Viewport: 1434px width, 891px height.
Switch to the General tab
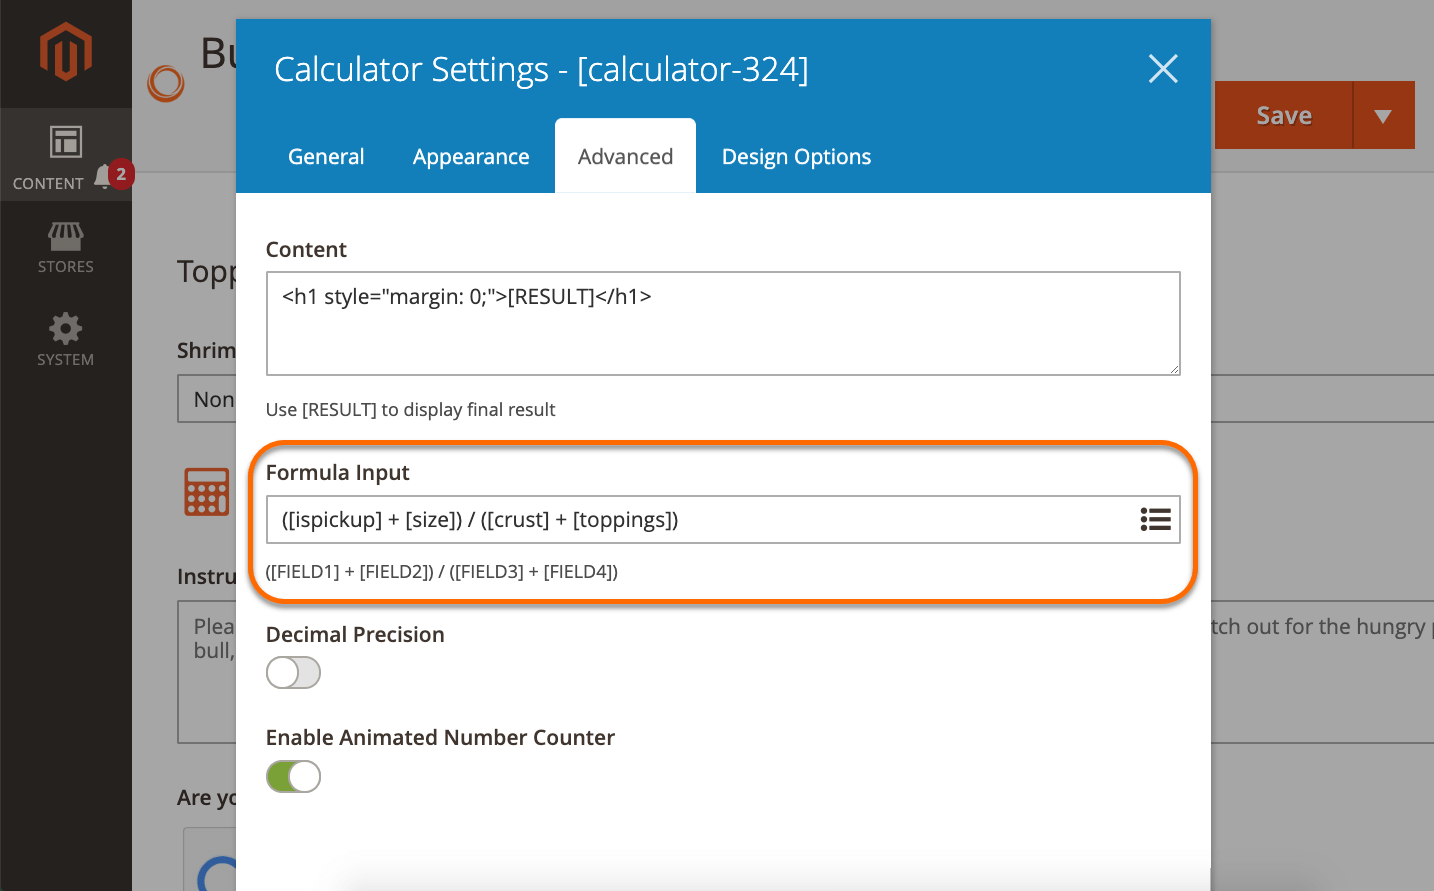[326, 157]
